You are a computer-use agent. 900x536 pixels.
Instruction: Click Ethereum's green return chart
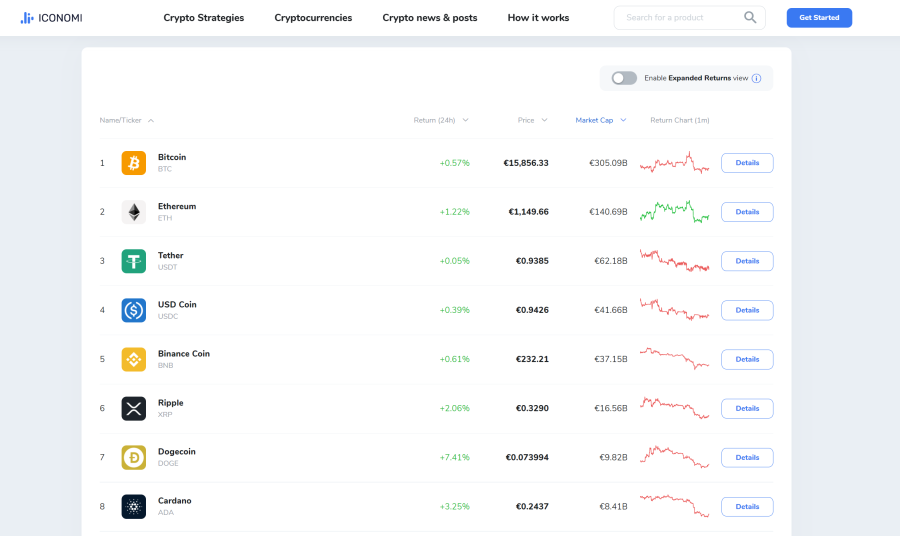tap(674, 212)
